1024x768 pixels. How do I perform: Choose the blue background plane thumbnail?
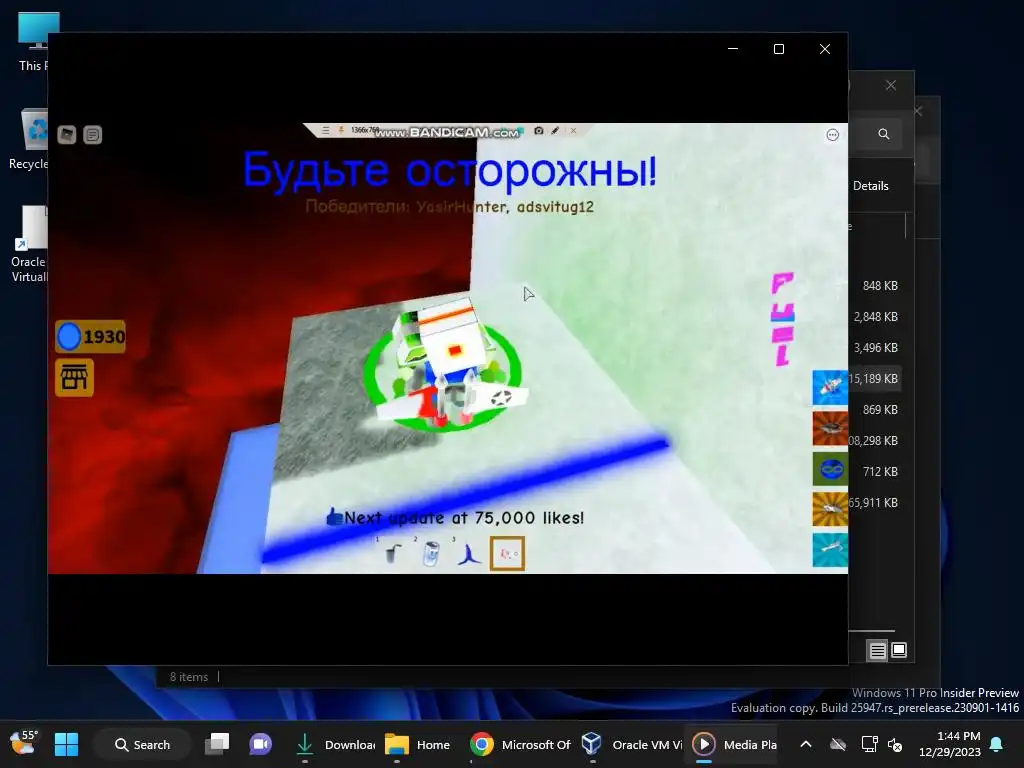pos(830,388)
